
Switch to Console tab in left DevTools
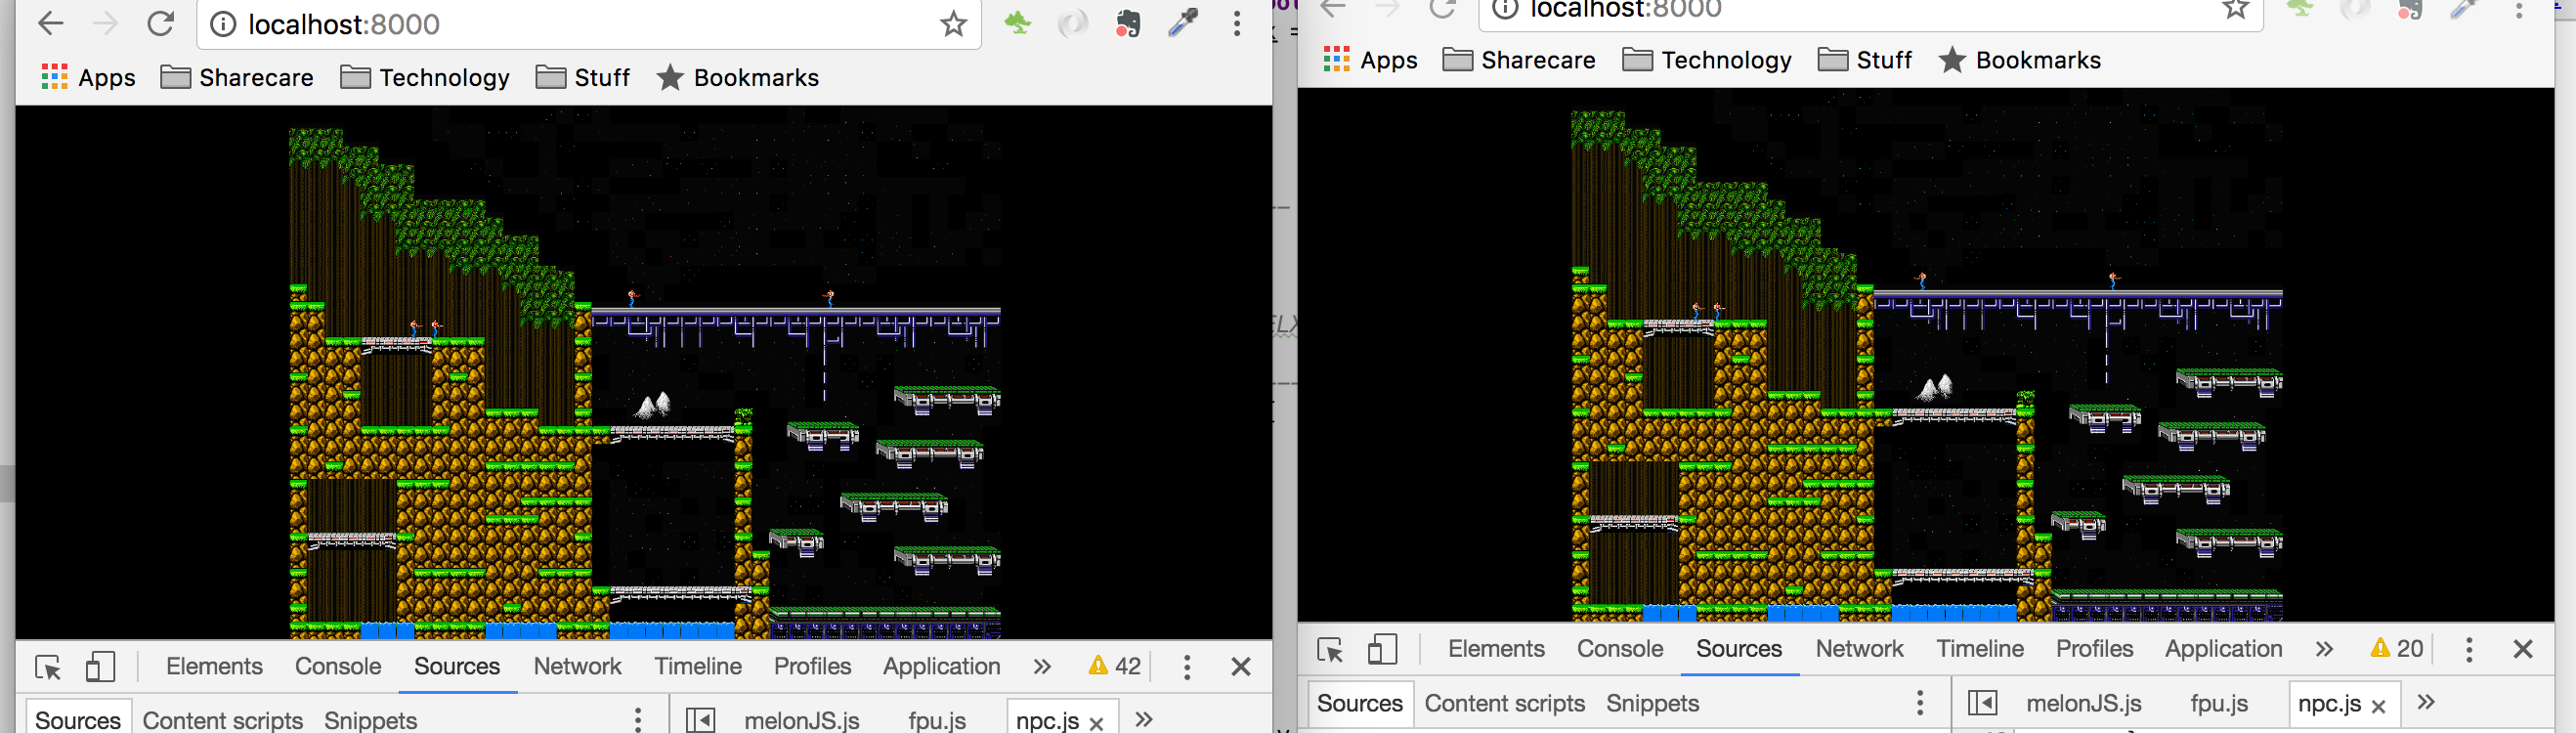pos(338,667)
